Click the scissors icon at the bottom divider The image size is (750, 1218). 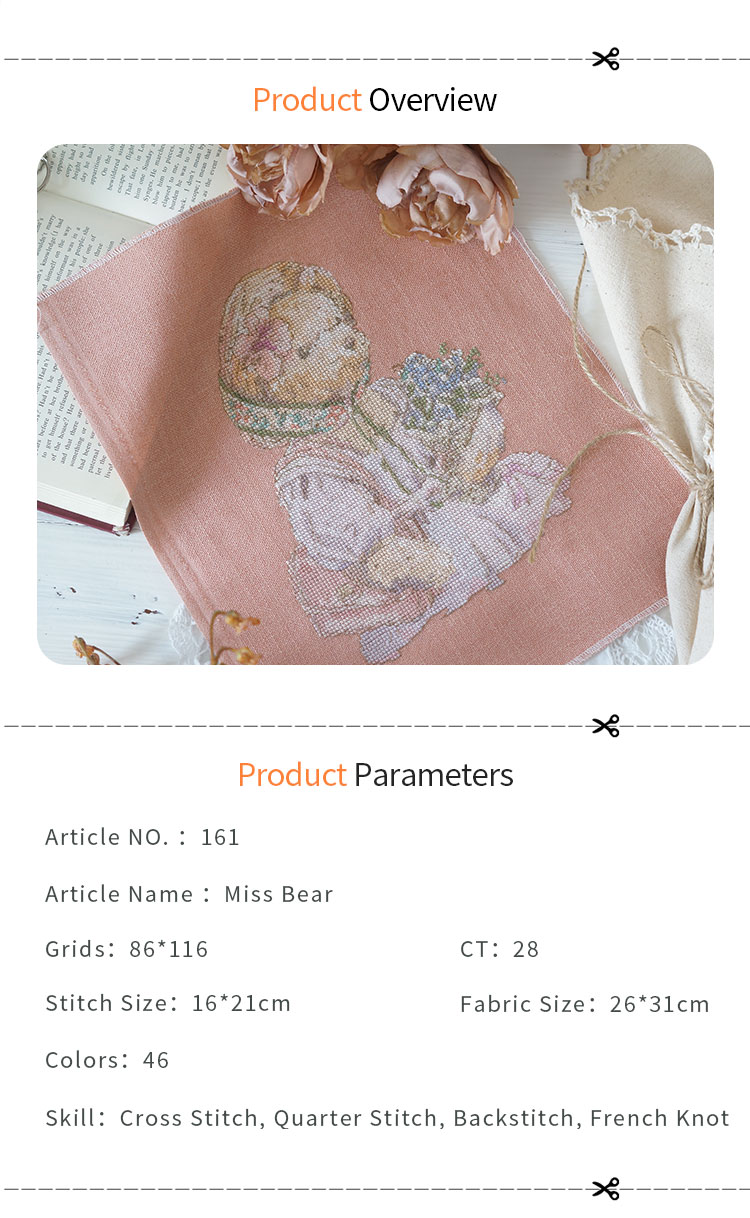605,1188
